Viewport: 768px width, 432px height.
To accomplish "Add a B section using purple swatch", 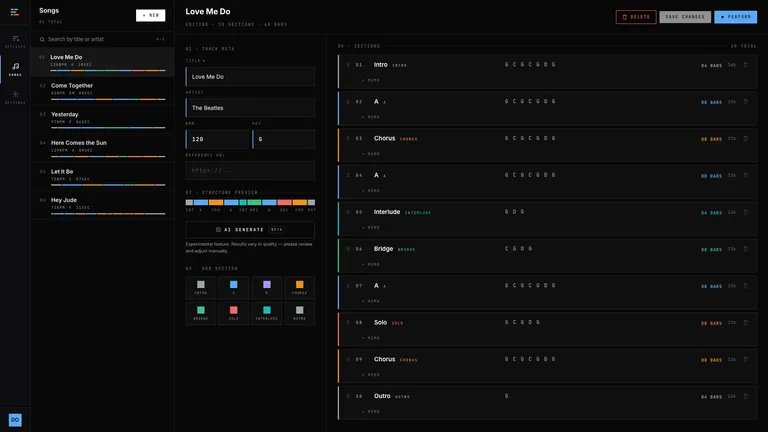I will 266,288.
